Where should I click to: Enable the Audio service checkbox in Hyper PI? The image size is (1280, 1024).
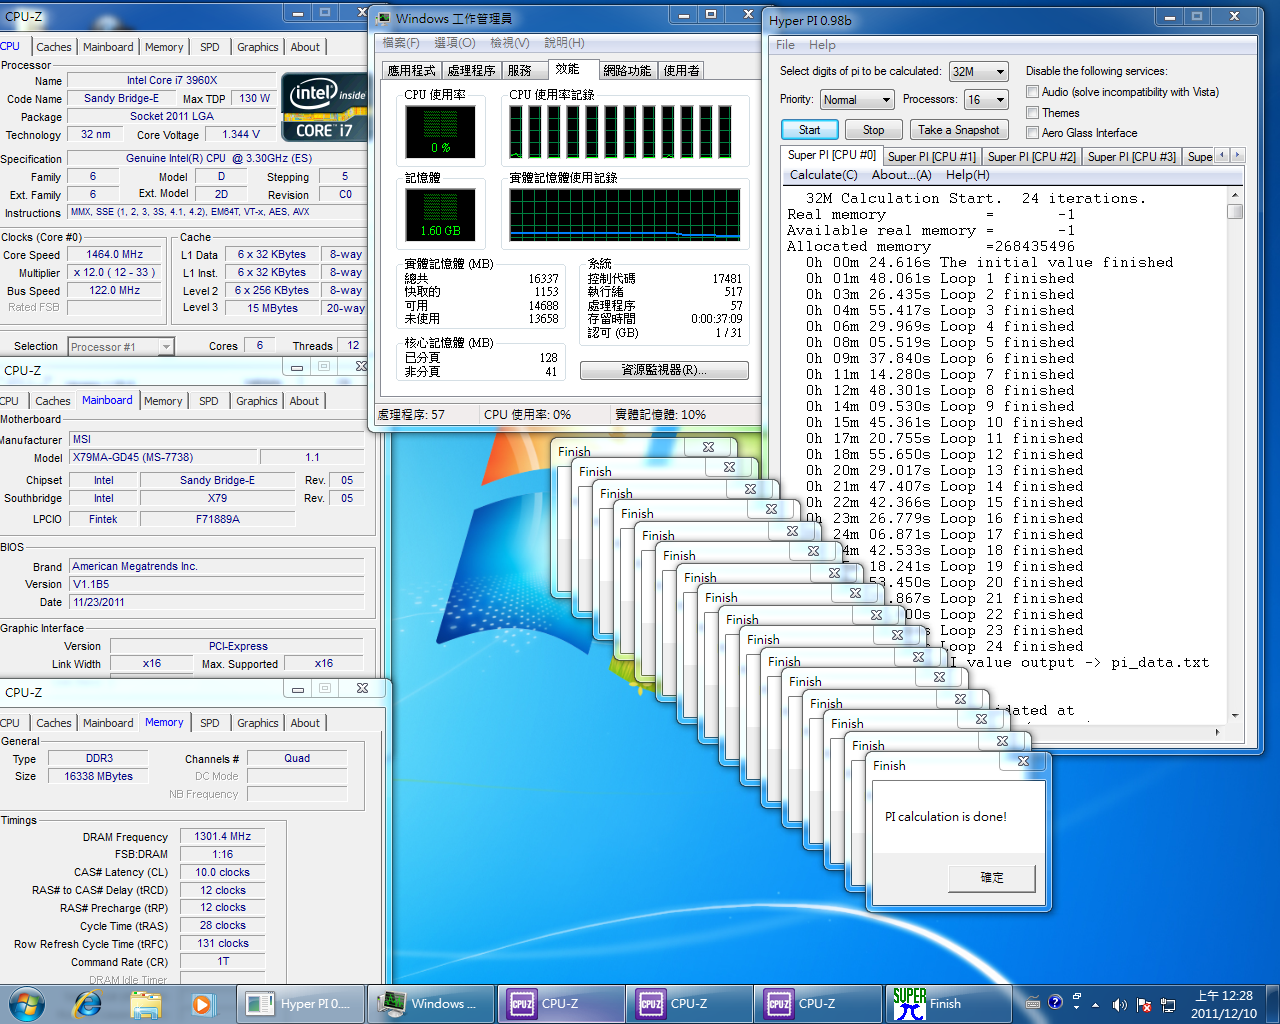[x=1033, y=92]
